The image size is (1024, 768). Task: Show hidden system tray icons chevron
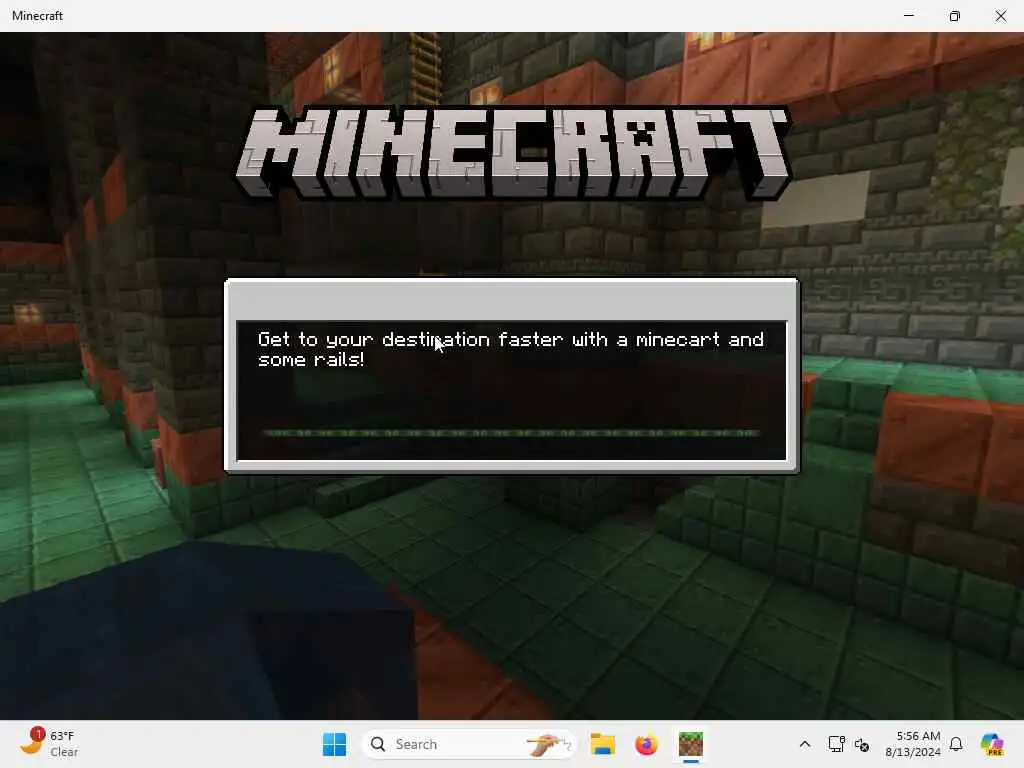805,744
